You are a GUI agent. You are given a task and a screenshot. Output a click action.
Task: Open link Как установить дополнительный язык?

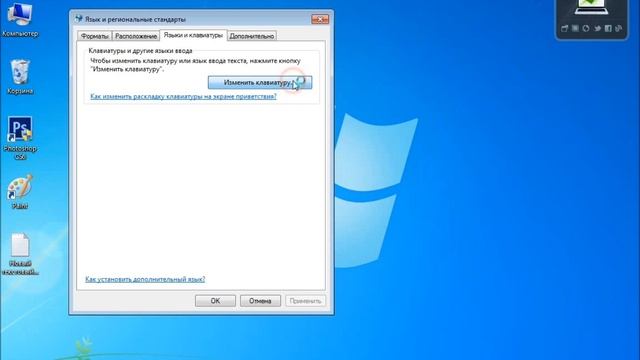[145, 279]
